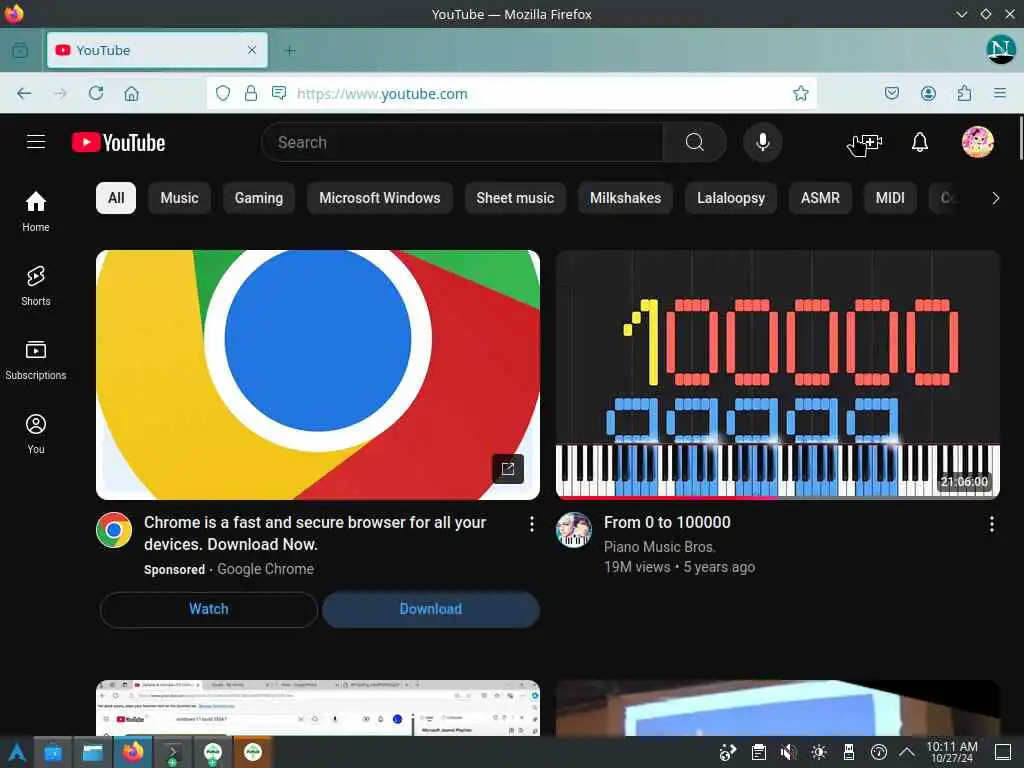Open Subscriptions in the sidebar
The image size is (1024, 768).
[x=35, y=360]
